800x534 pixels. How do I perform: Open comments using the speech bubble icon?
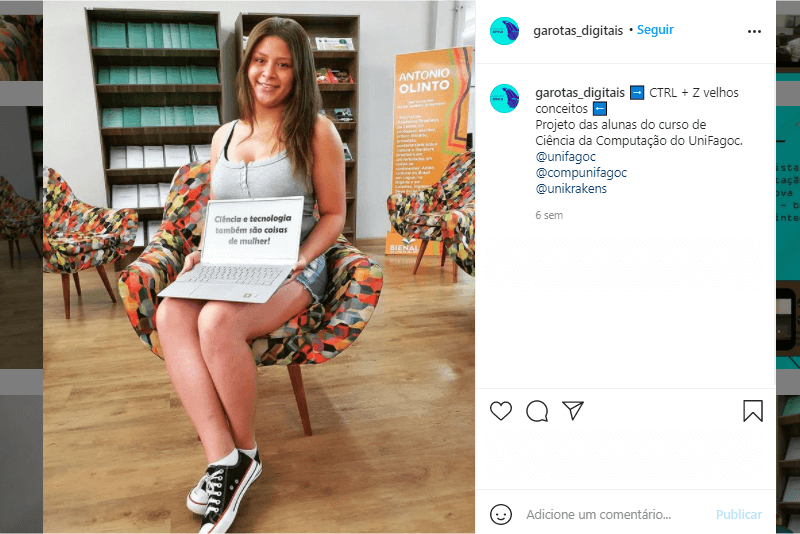[537, 411]
